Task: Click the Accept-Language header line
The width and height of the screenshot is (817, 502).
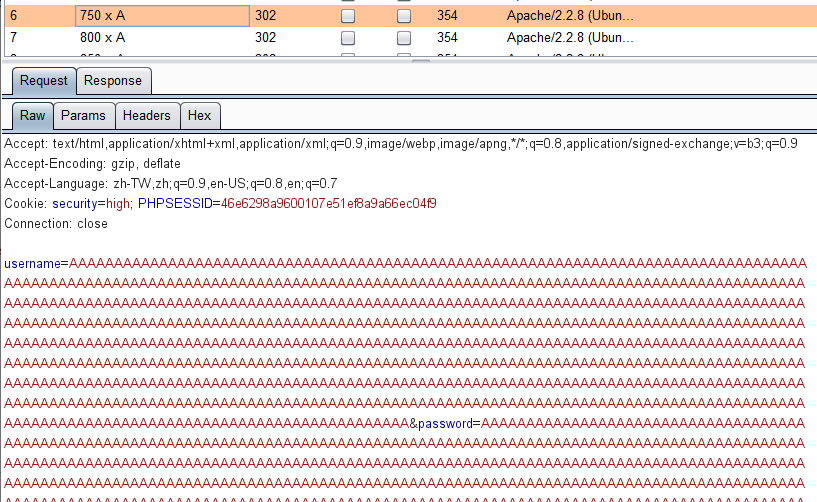Action: click(171, 183)
